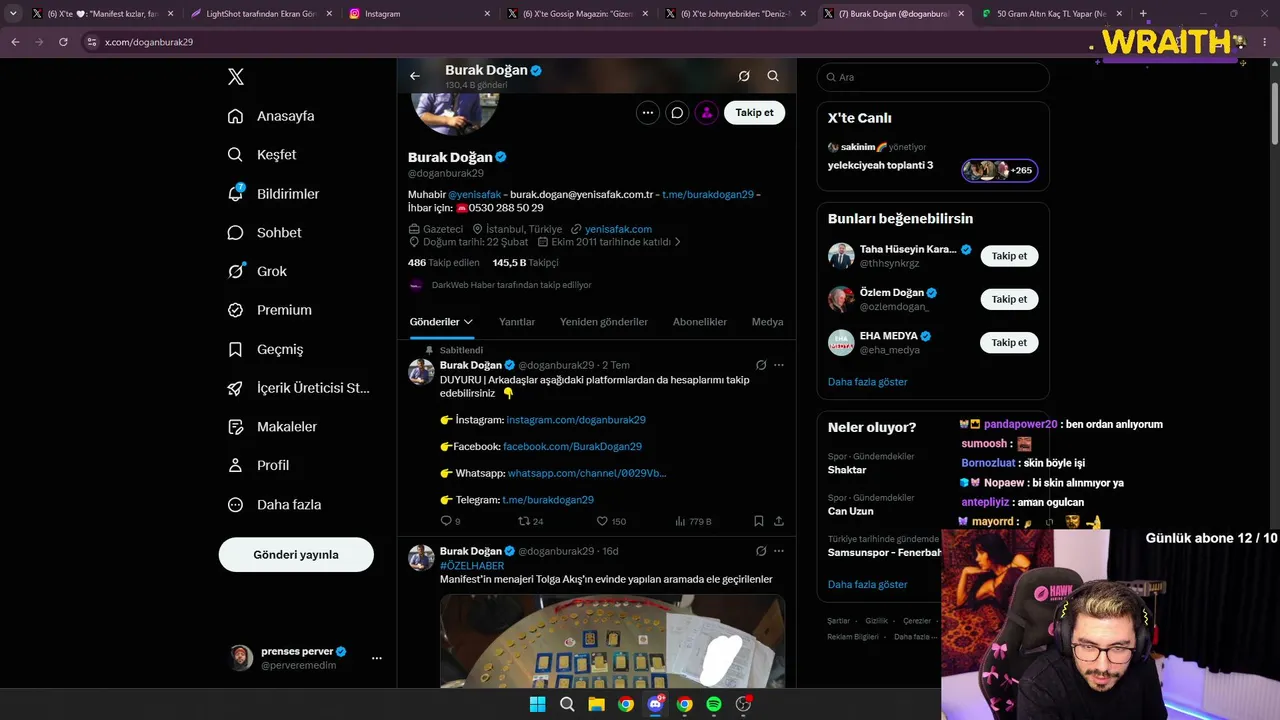Open Geçmiş in the left sidebar
Image resolution: width=1280 pixels, height=720 pixels.
point(265,349)
